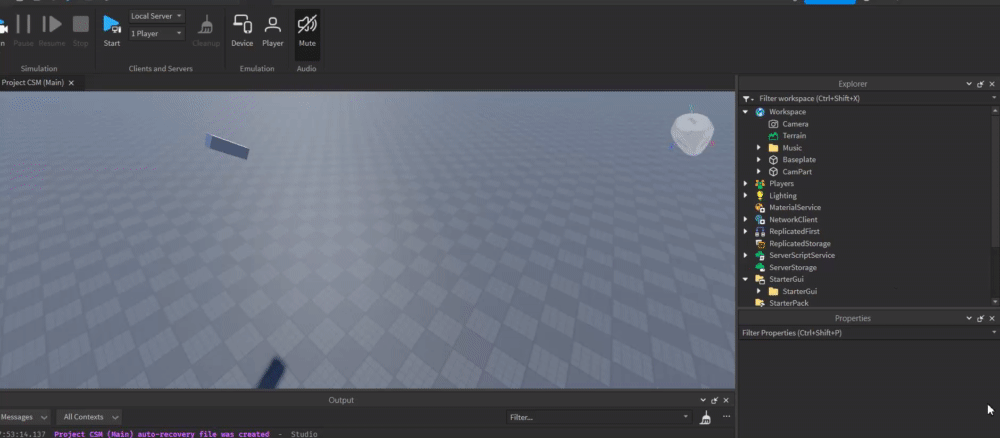
Task: Close the Project CSM (Main) tab
Action: [71, 83]
